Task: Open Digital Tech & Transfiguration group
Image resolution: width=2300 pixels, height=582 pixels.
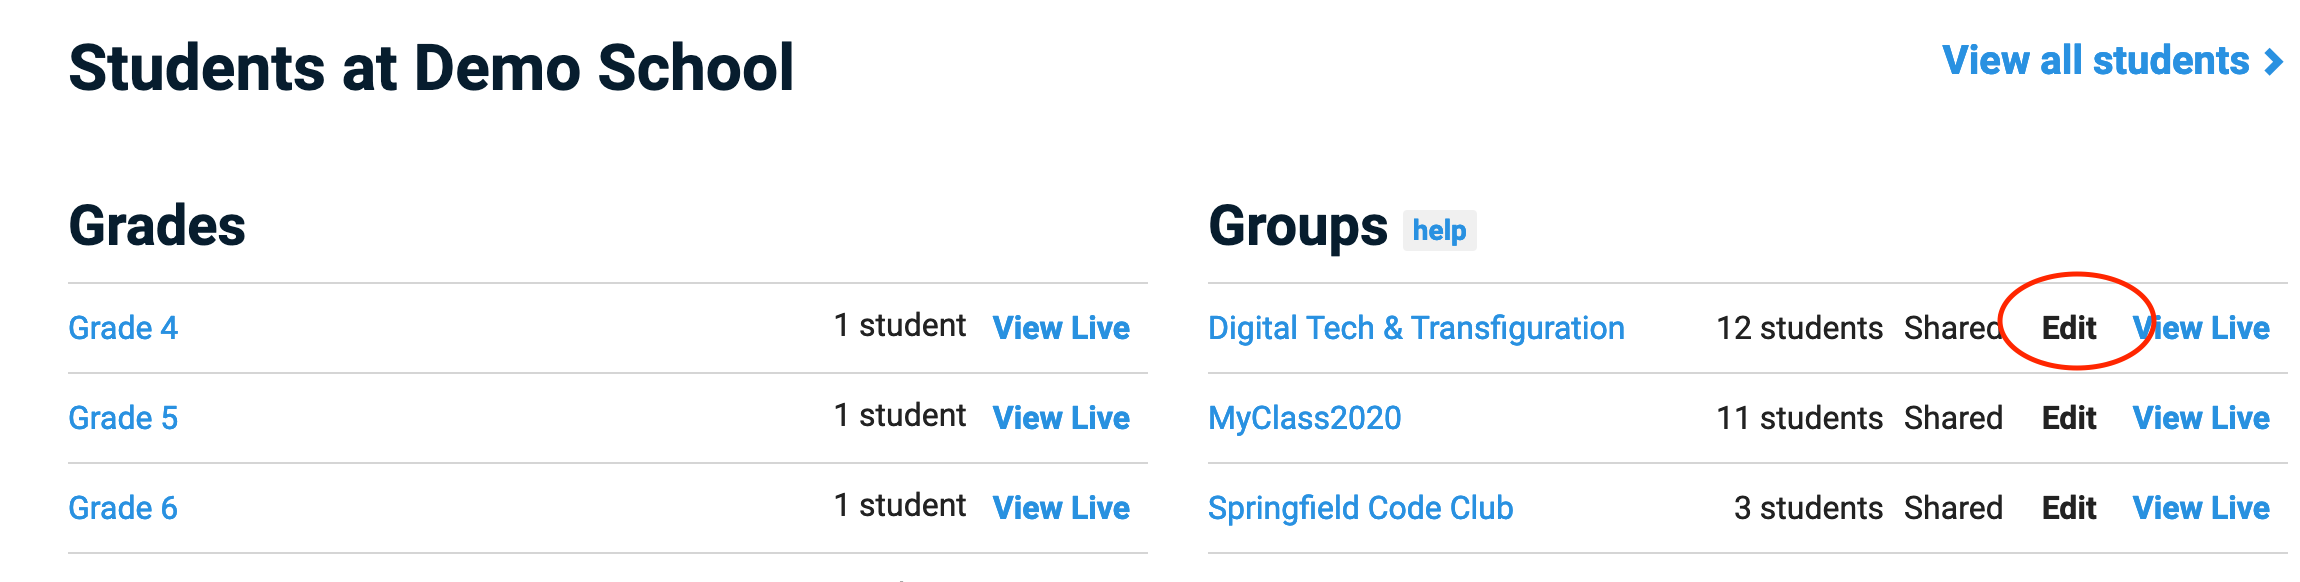Action: [1416, 328]
